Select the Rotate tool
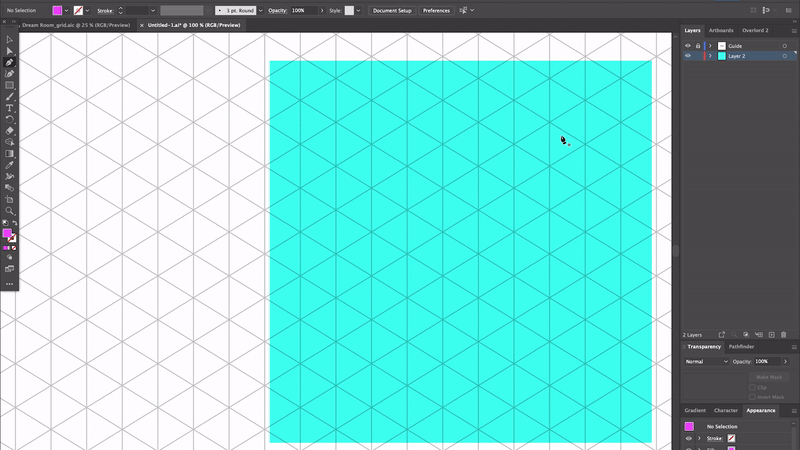 (9, 119)
